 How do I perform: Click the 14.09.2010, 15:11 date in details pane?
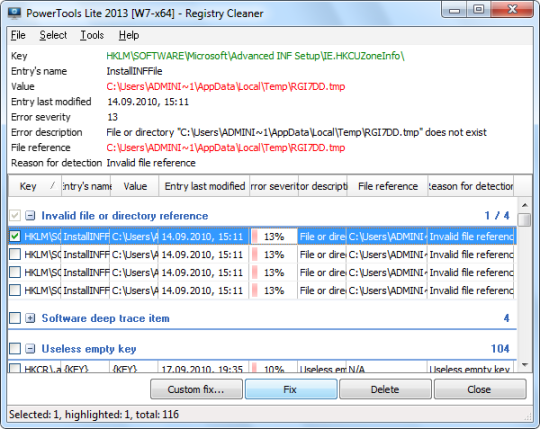[148, 102]
